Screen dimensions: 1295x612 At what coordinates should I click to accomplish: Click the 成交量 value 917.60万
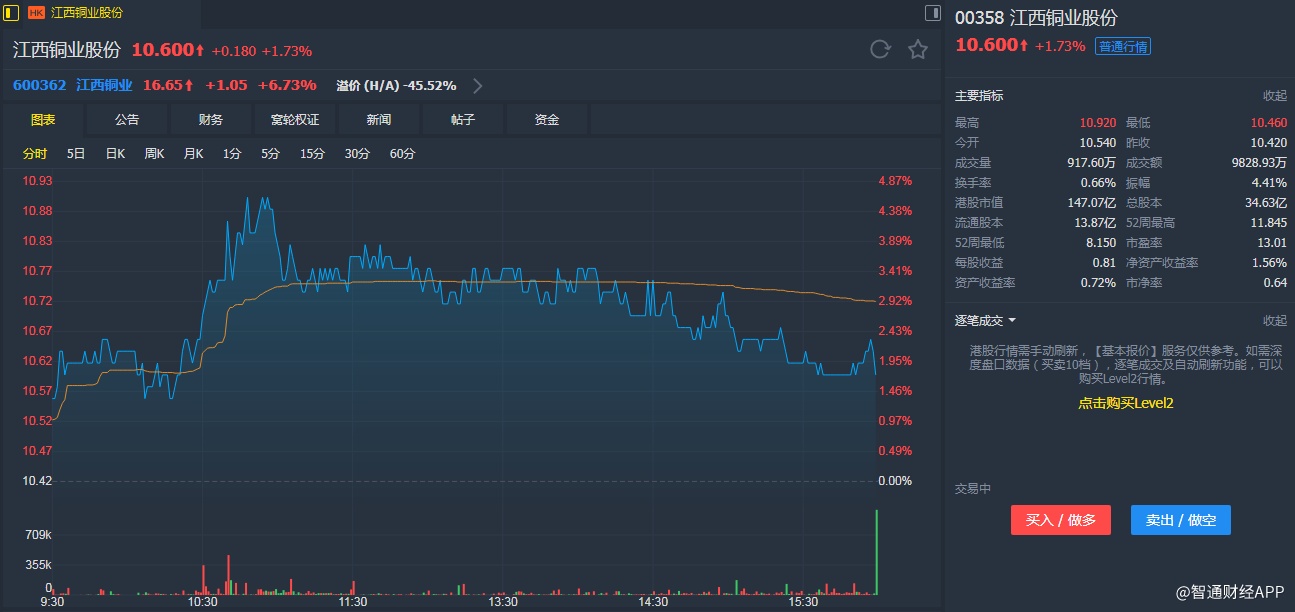pyautogui.click(x=1091, y=162)
